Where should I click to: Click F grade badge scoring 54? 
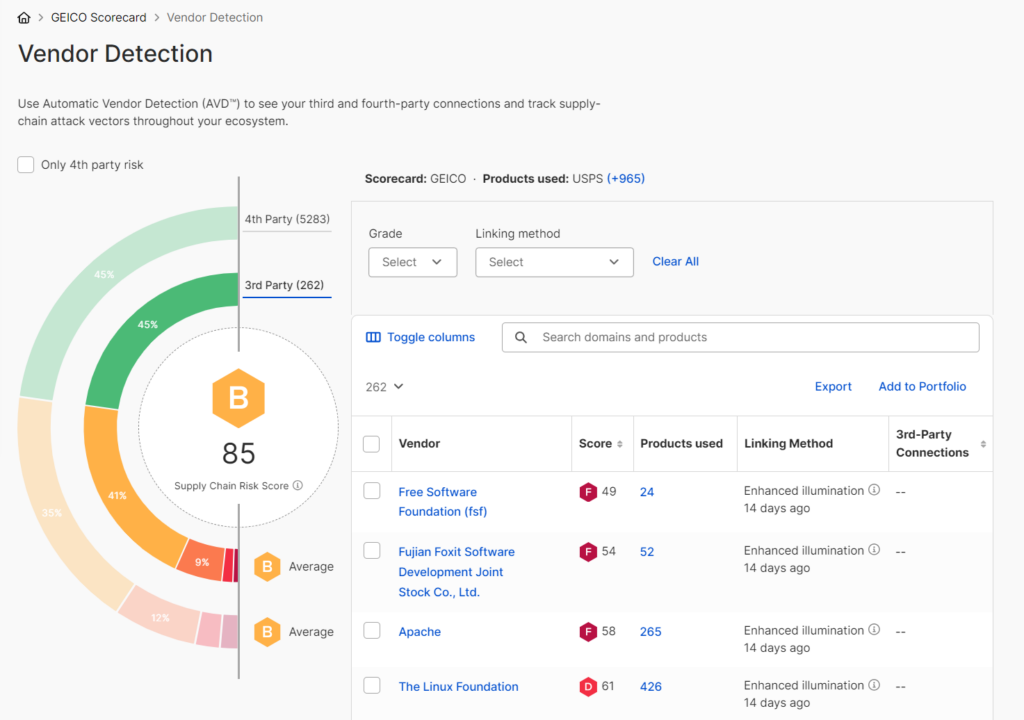tap(588, 552)
